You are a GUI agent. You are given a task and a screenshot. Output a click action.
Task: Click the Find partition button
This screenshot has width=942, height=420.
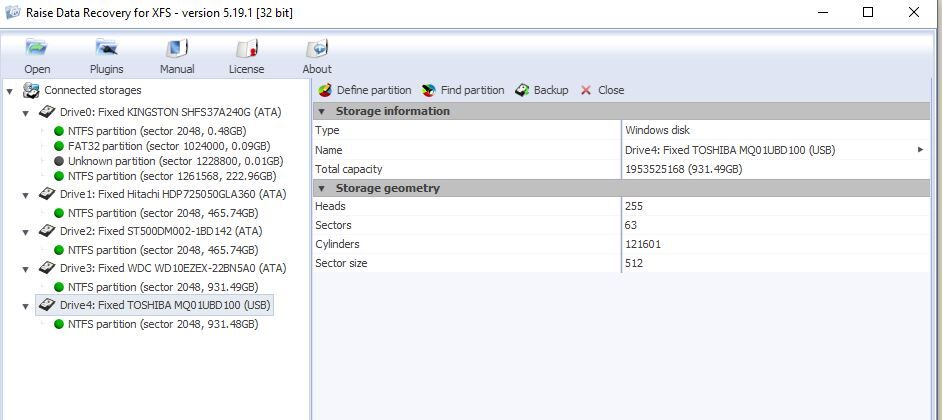click(x=463, y=90)
